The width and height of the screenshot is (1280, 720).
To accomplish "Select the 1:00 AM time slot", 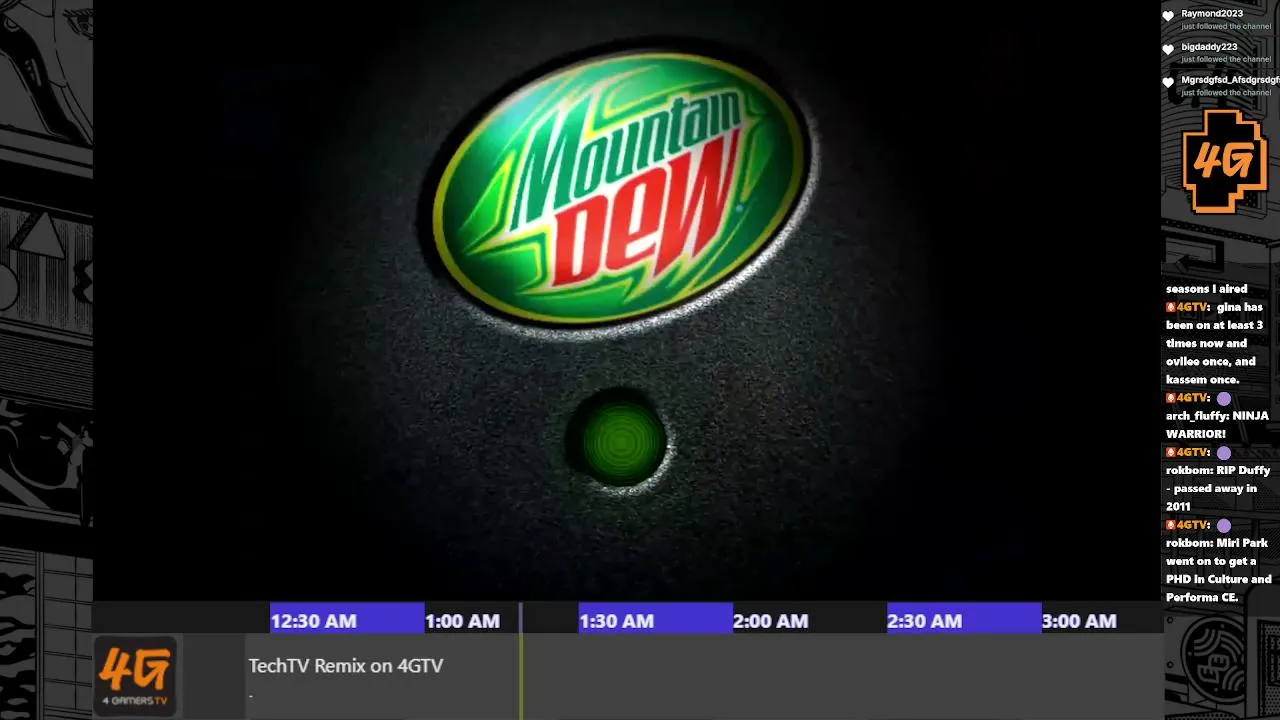I will tap(501, 620).
